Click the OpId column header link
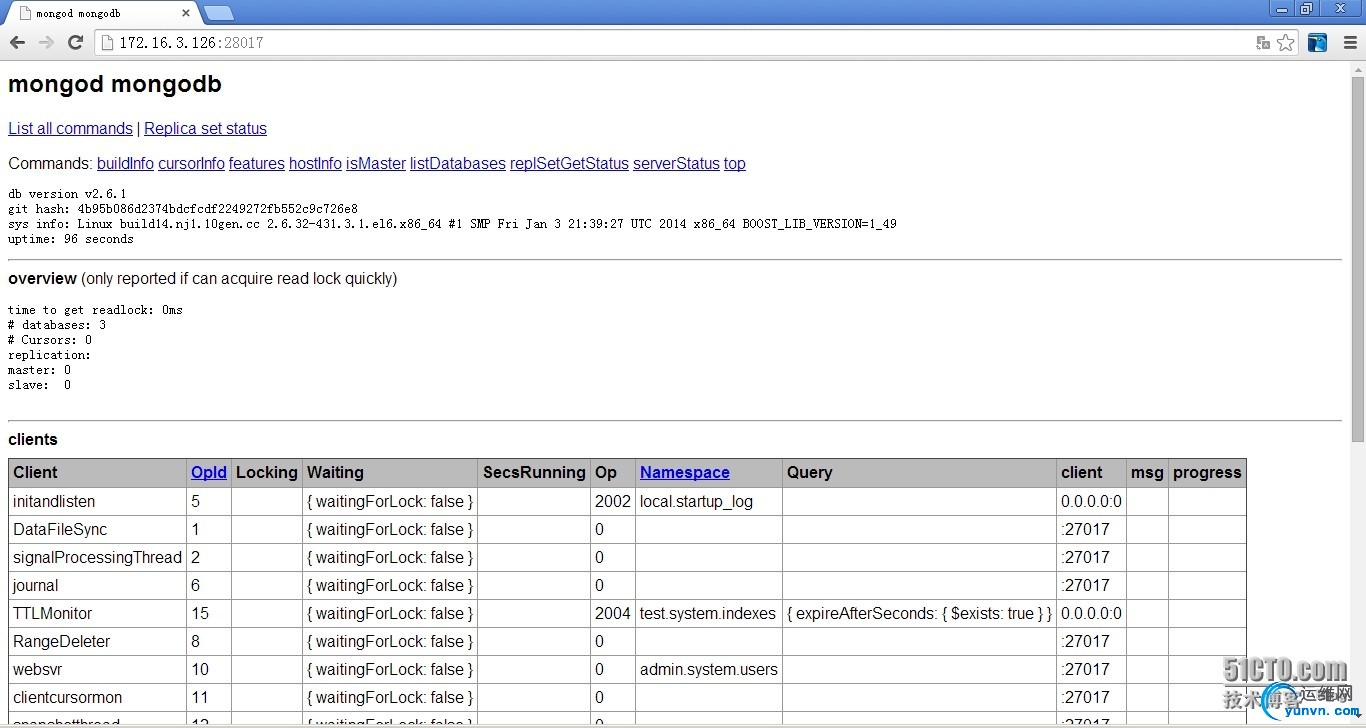The image size is (1366, 728). click(x=209, y=472)
